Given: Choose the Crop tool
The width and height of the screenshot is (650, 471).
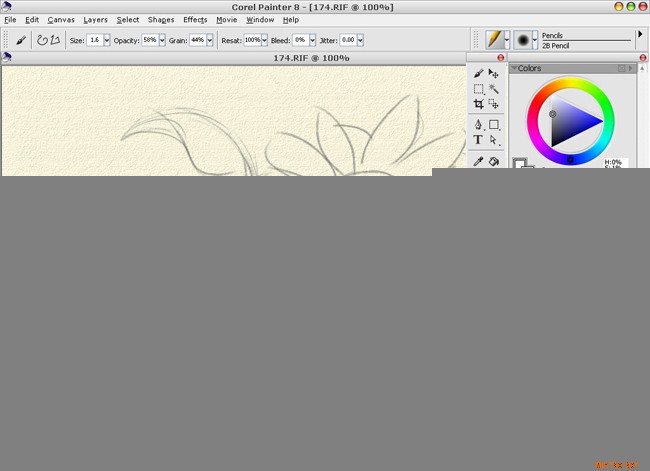Looking at the screenshot, I should pyautogui.click(x=478, y=104).
